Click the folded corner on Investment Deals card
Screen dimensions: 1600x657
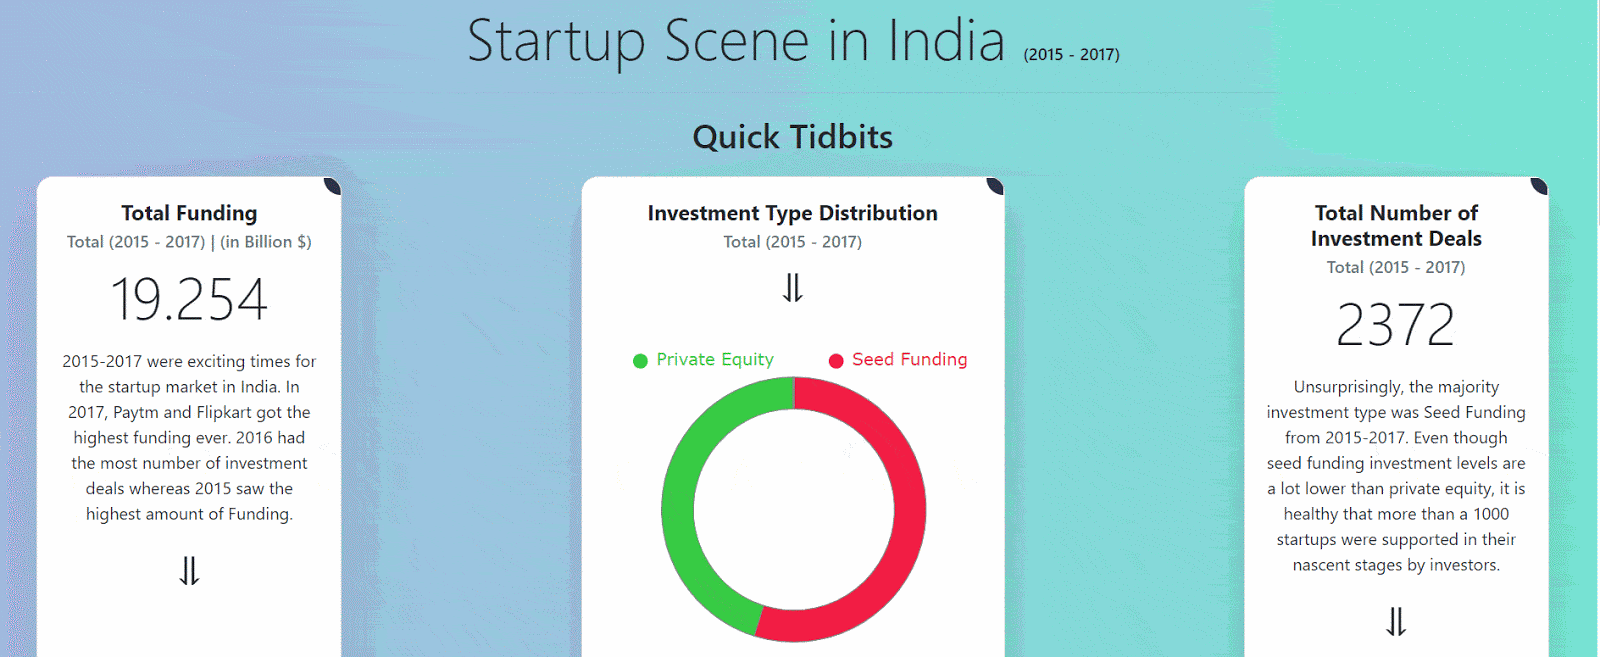1538,187
